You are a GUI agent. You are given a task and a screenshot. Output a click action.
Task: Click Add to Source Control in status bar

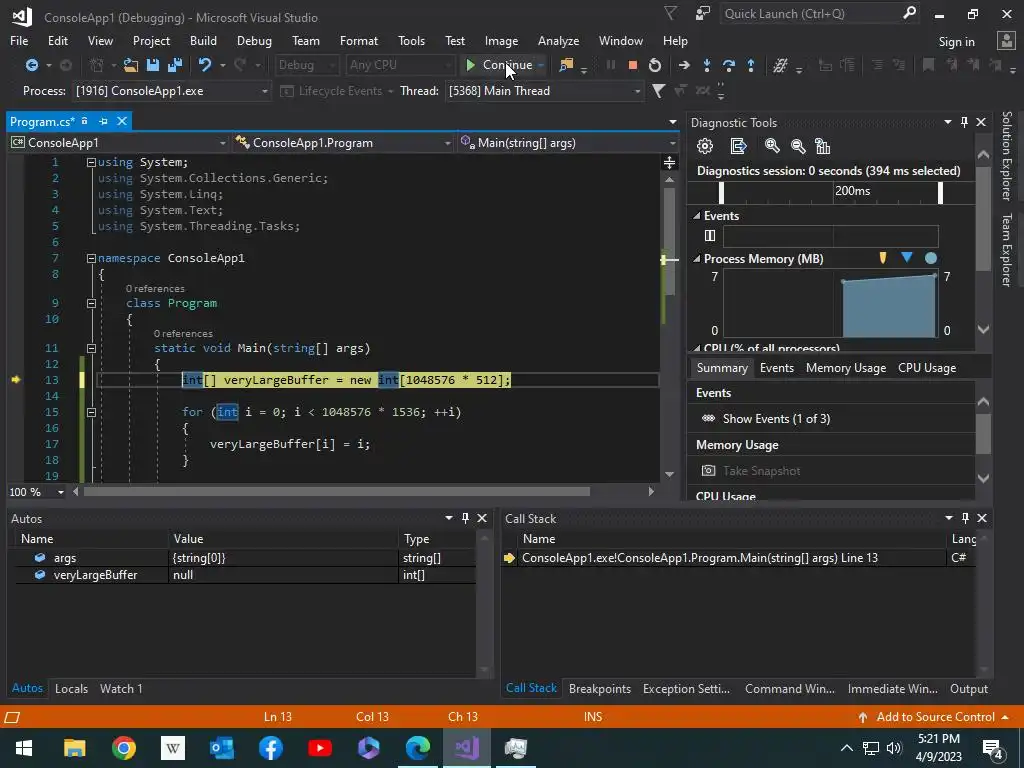935,716
